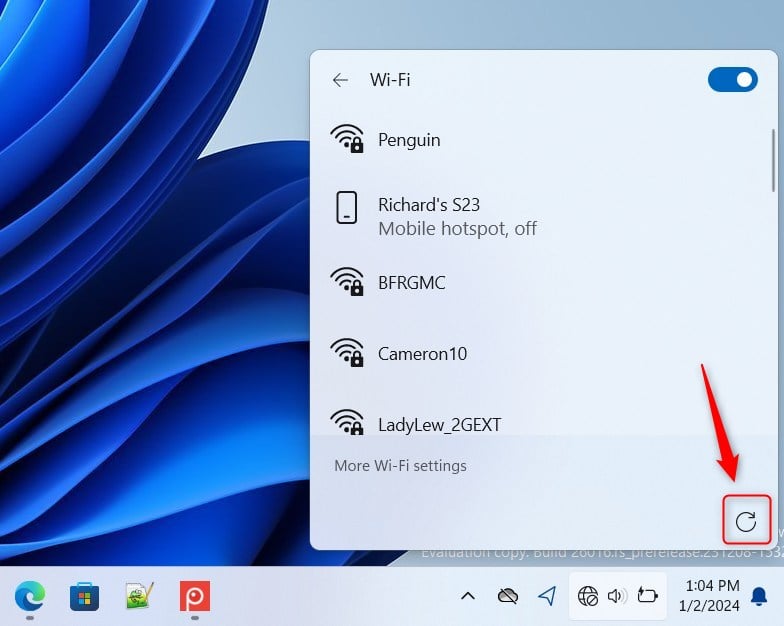Image resolution: width=784 pixels, height=626 pixels.
Task: Open More Wi-Fi settings
Action: [400, 466]
